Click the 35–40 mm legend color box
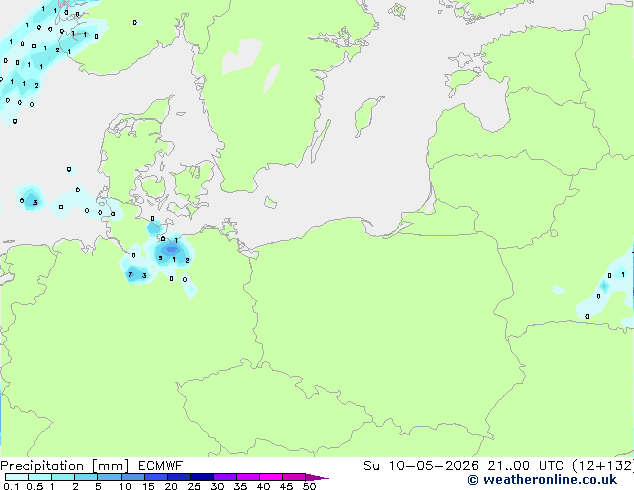Screen dimensions: 634x490 click(x=247, y=477)
